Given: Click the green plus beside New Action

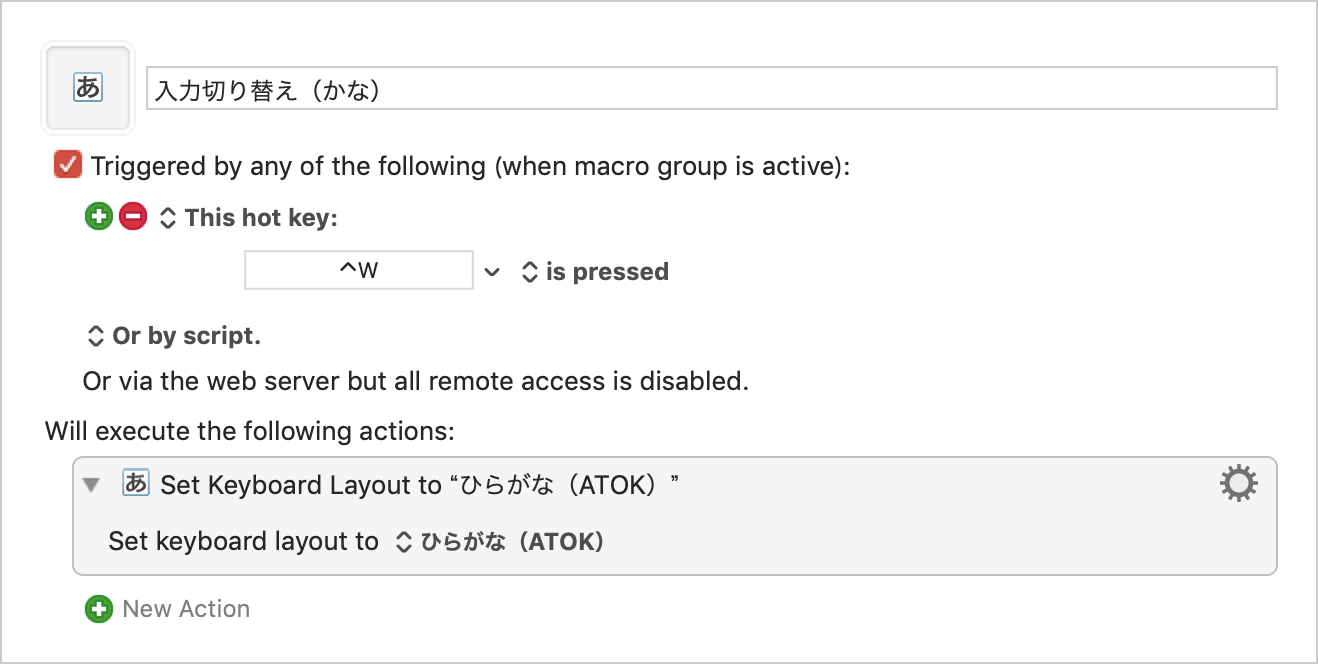Looking at the screenshot, I should click(99, 609).
